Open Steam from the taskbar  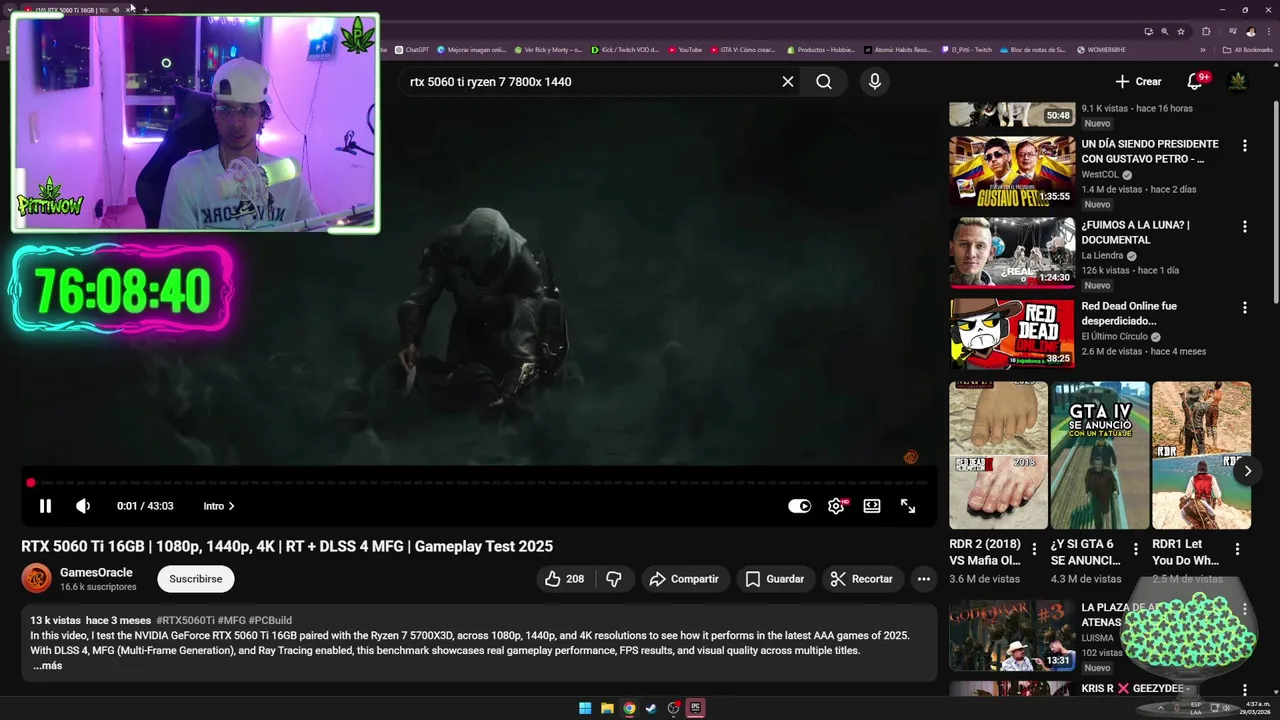click(x=651, y=708)
